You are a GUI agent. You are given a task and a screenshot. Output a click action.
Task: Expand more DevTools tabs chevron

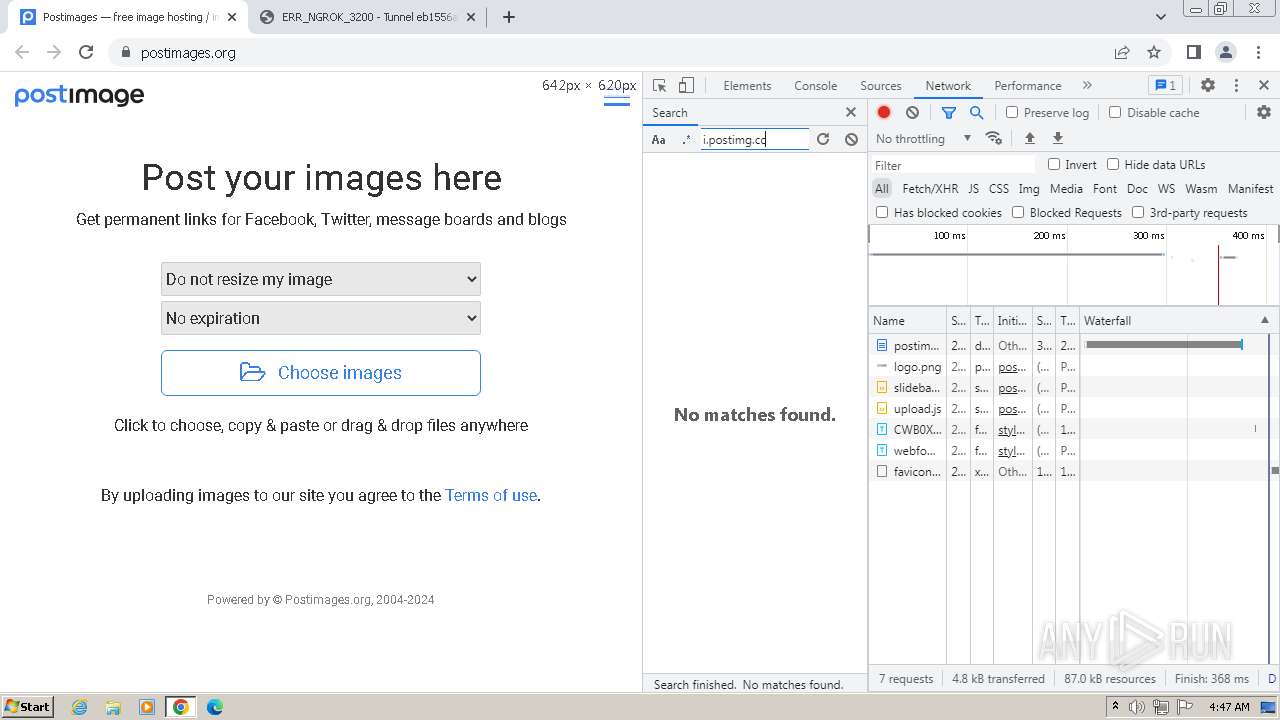[x=1087, y=86]
